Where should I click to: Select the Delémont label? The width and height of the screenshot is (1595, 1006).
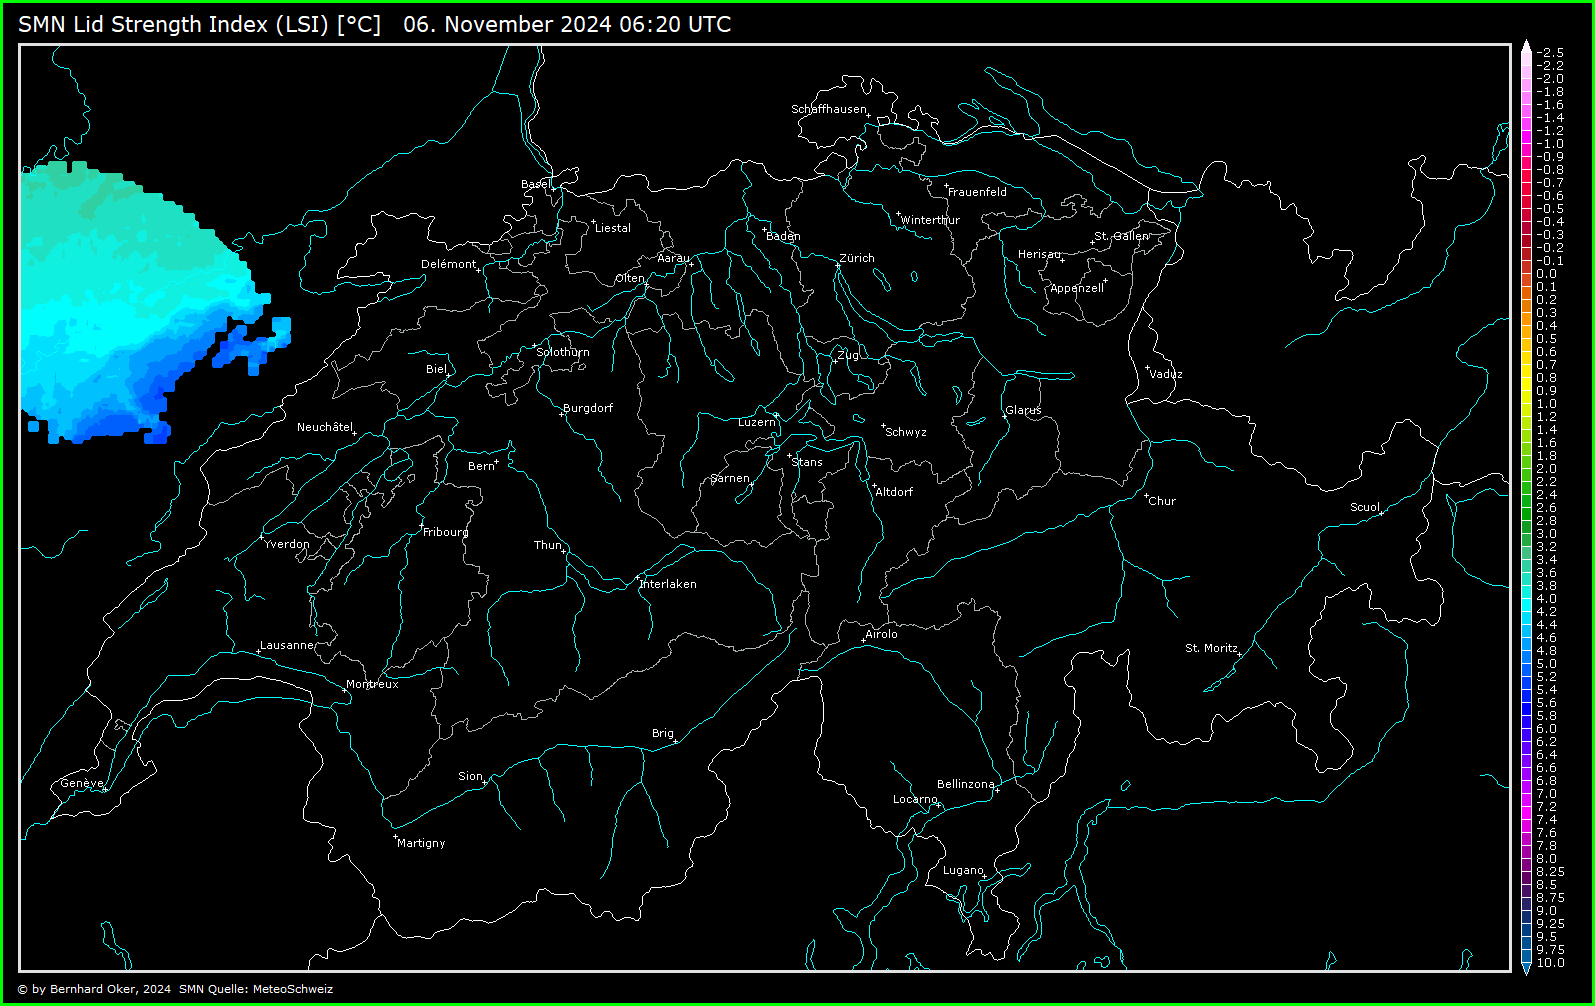pos(449,264)
